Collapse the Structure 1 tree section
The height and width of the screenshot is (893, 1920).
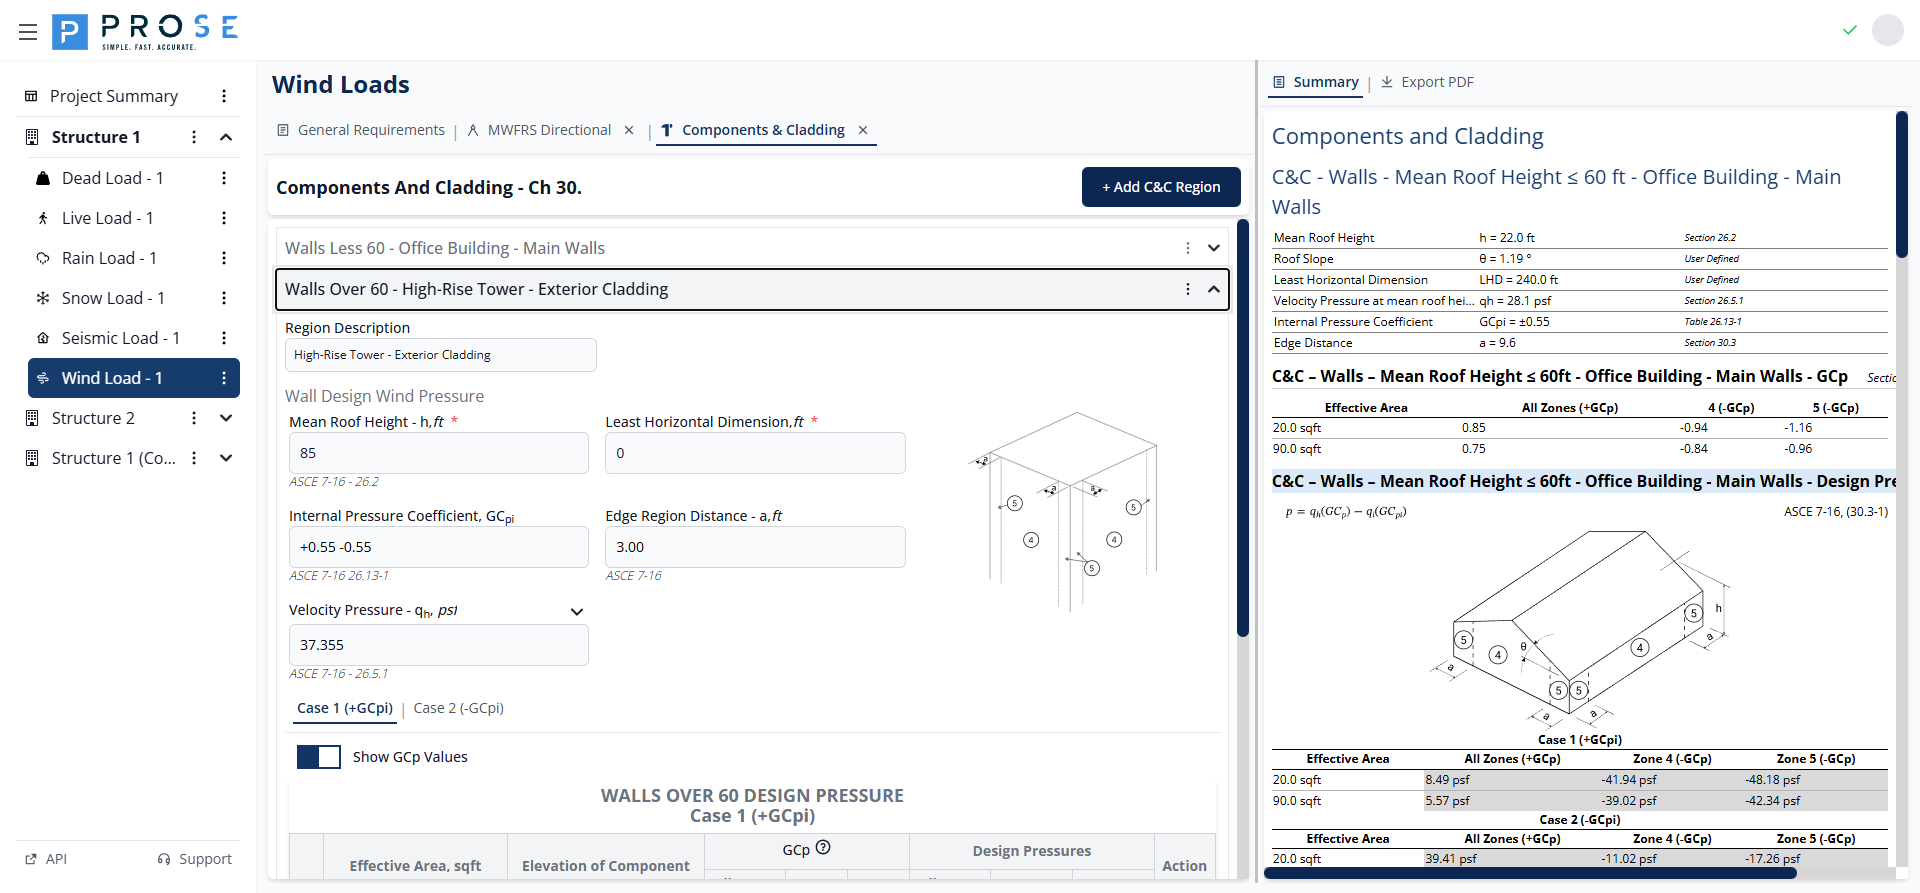click(226, 137)
